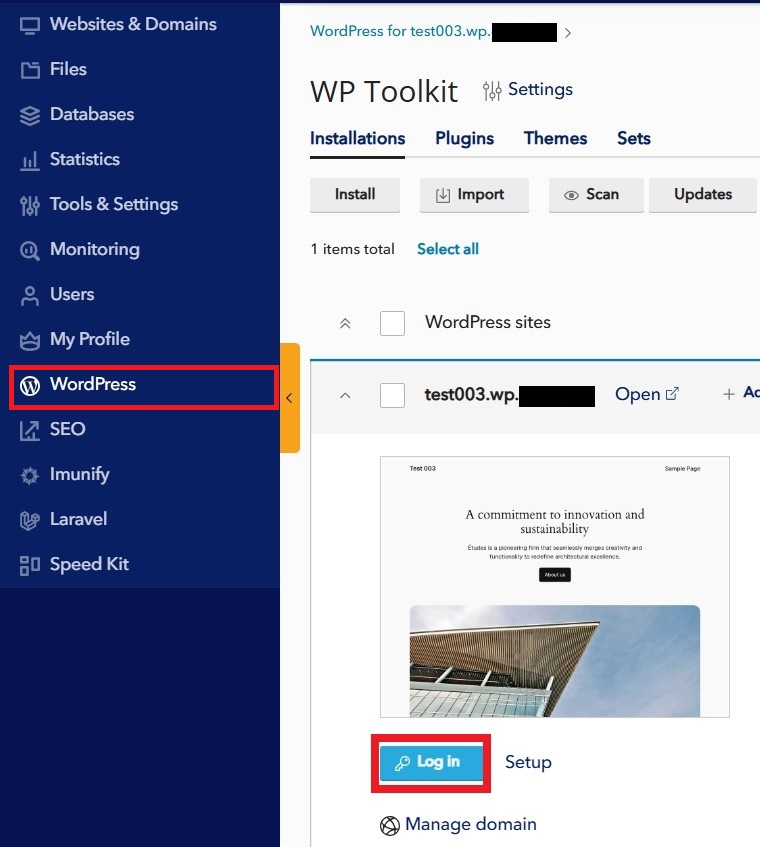Open Imunify sidebar entry
The height and width of the screenshot is (847, 760).
click(x=79, y=474)
